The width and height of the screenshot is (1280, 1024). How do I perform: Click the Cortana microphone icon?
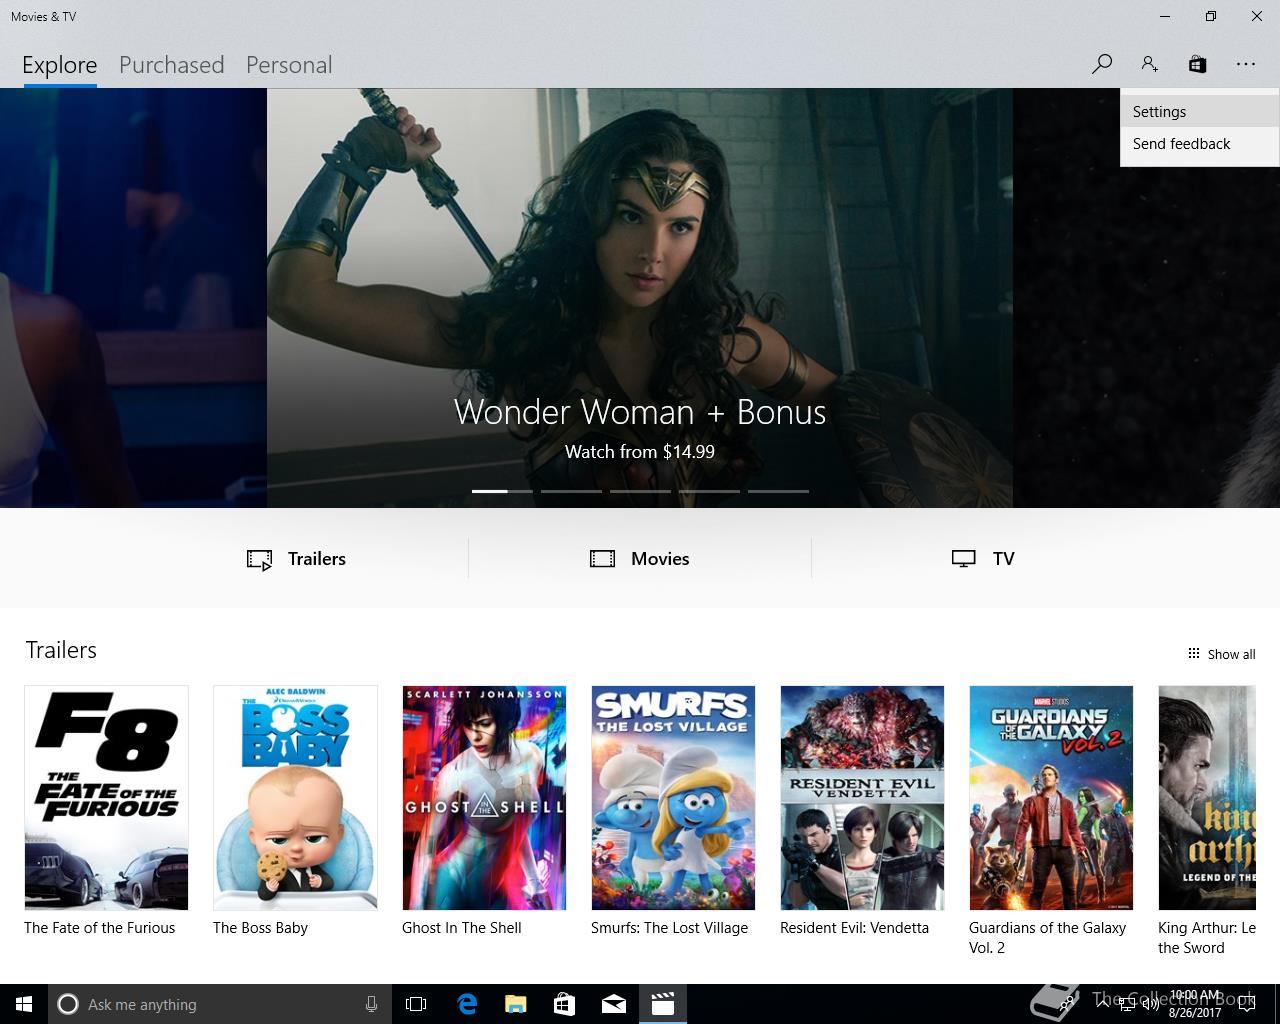pos(371,1004)
